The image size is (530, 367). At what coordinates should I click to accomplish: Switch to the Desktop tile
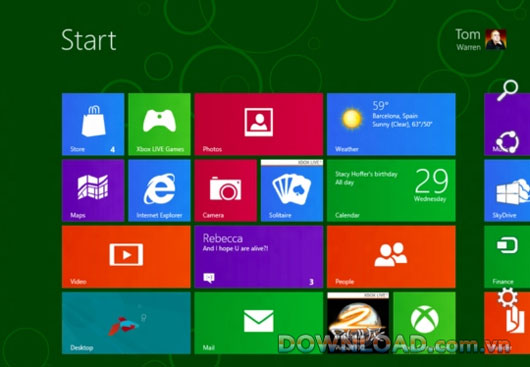tap(126, 323)
